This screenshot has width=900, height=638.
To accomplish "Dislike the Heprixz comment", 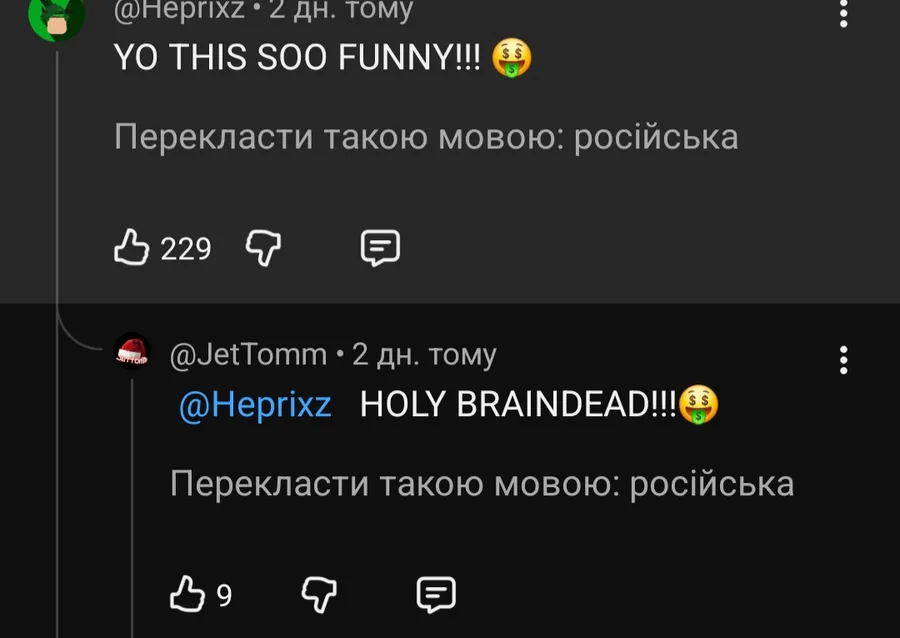I will click(x=265, y=247).
